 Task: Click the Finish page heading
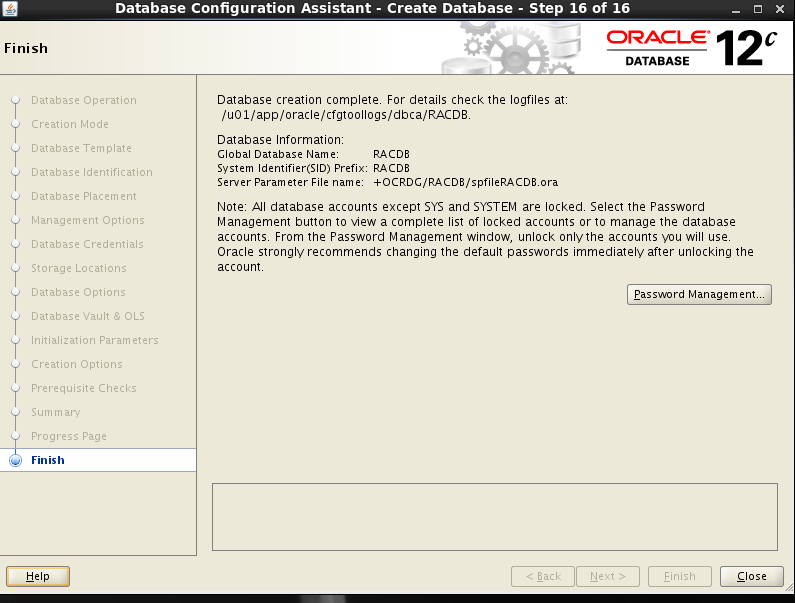(x=26, y=48)
